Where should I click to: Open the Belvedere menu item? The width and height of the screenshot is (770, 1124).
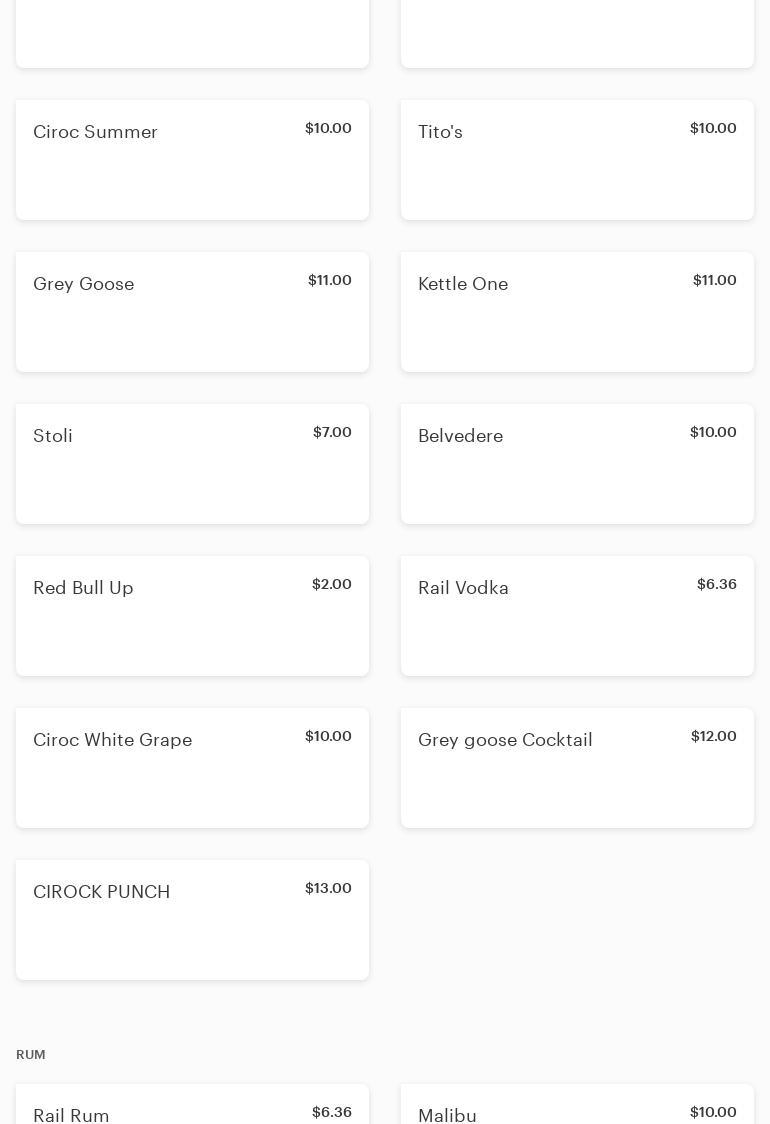(x=577, y=464)
